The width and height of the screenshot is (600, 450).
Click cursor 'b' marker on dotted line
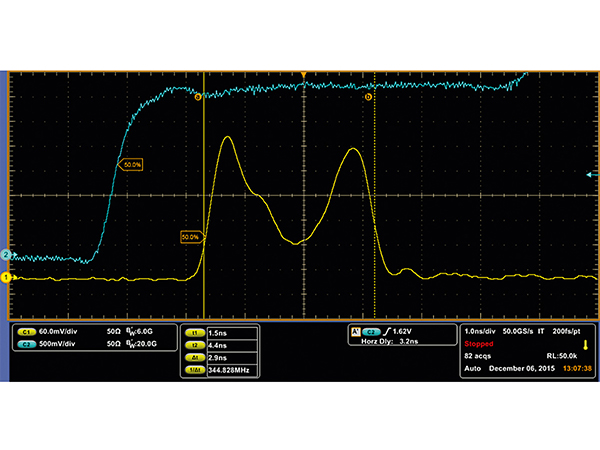368,97
